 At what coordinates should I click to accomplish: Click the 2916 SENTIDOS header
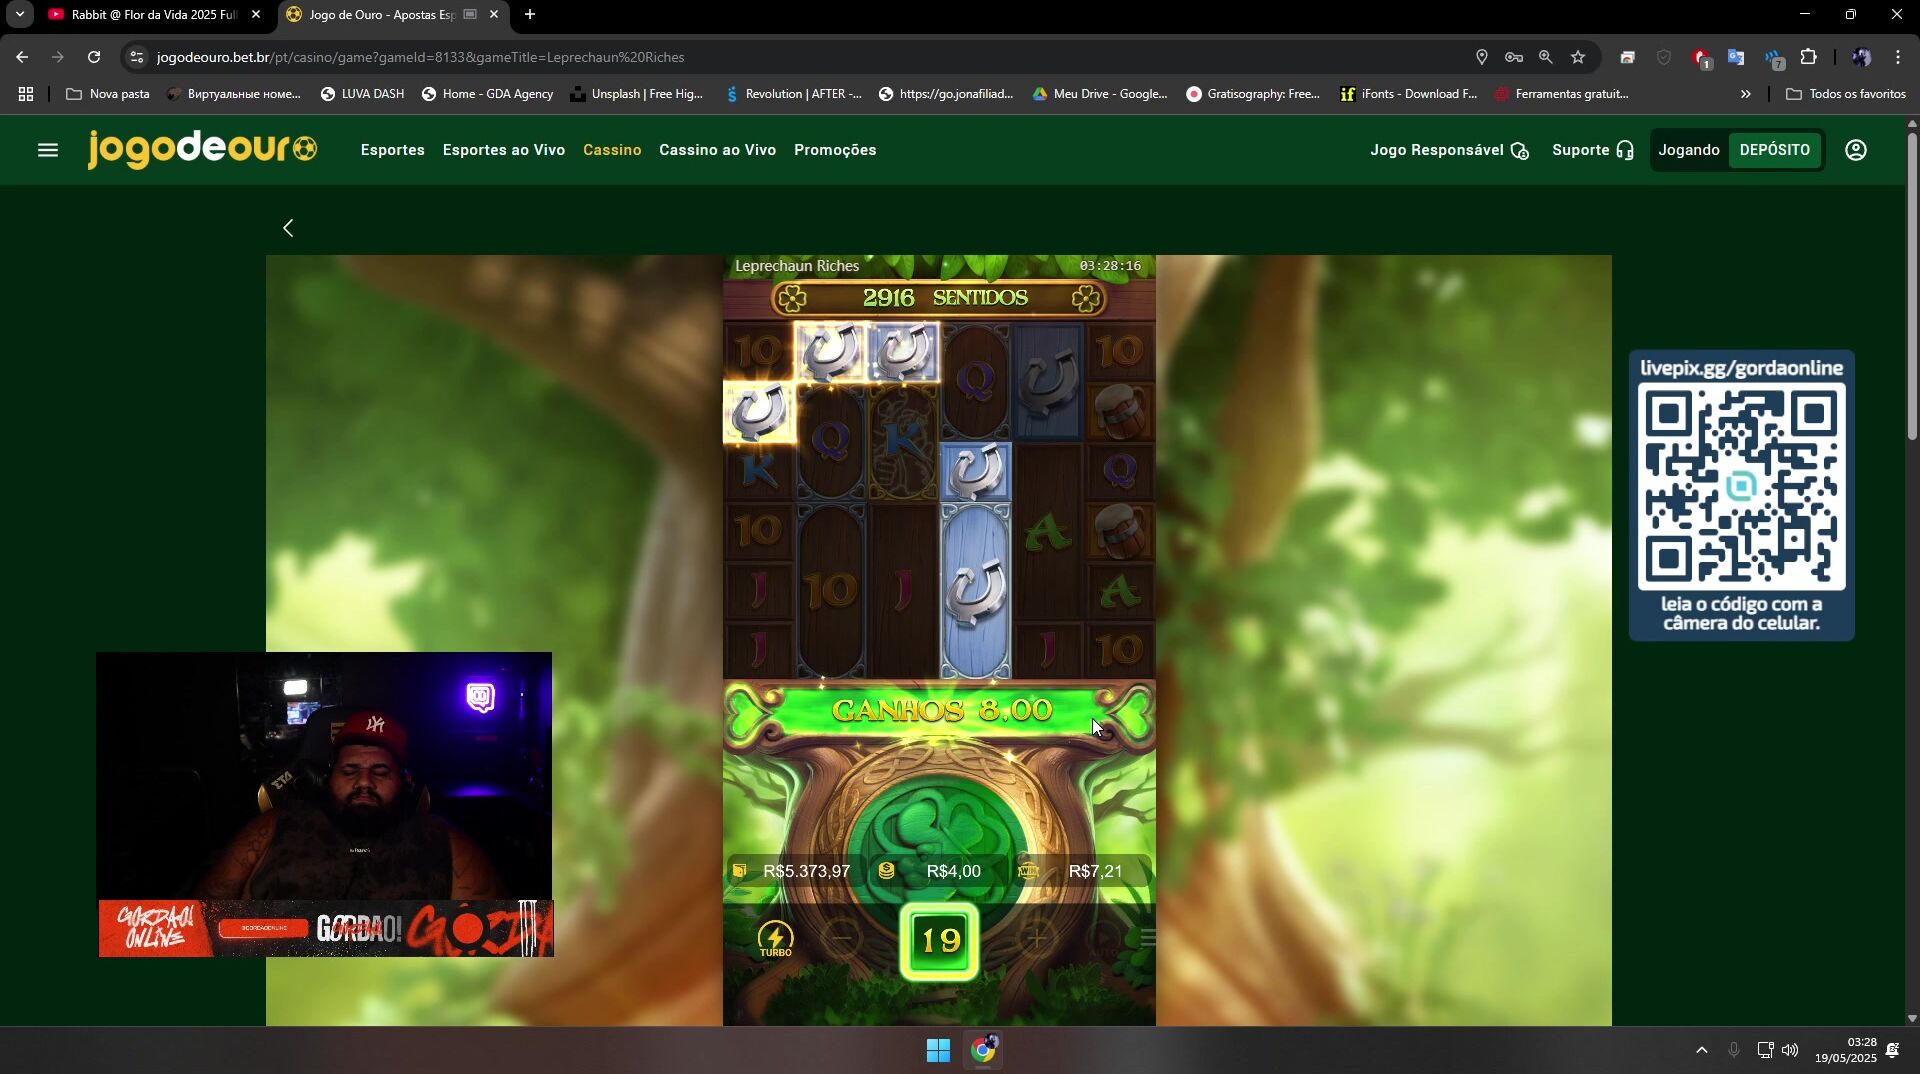point(940,298)
